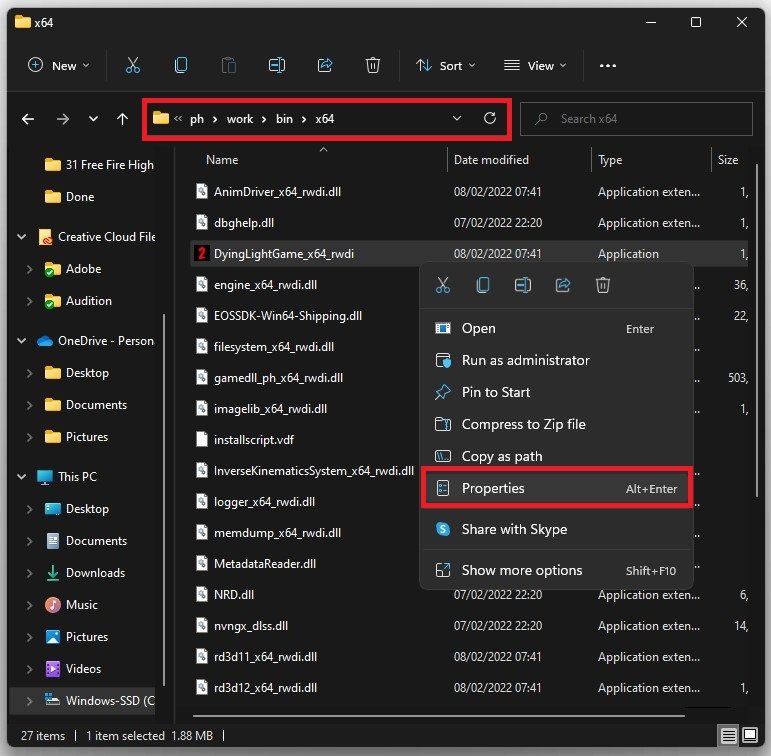Open the address bar history dropdown
Viewport: 771px width, 756px height.
coord(457,118)
